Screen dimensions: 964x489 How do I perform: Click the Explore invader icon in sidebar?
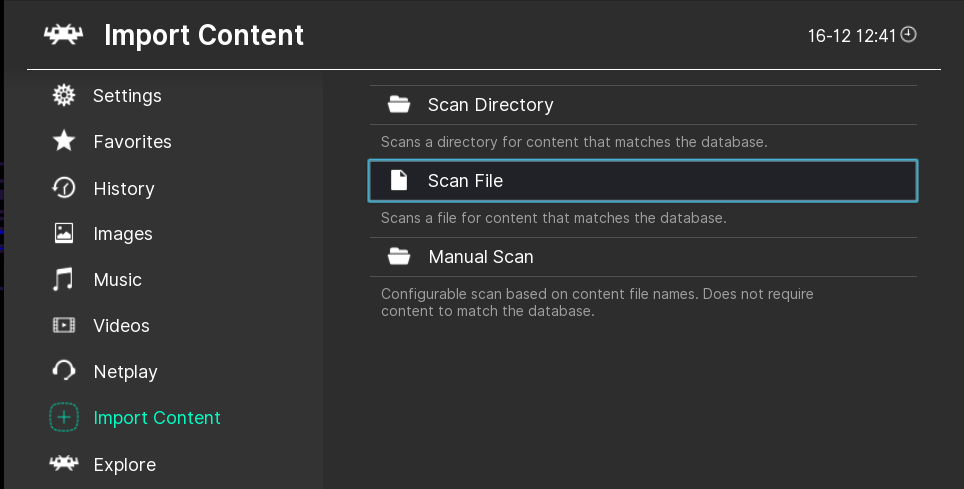pyautogui.click(x=64, y=464)
